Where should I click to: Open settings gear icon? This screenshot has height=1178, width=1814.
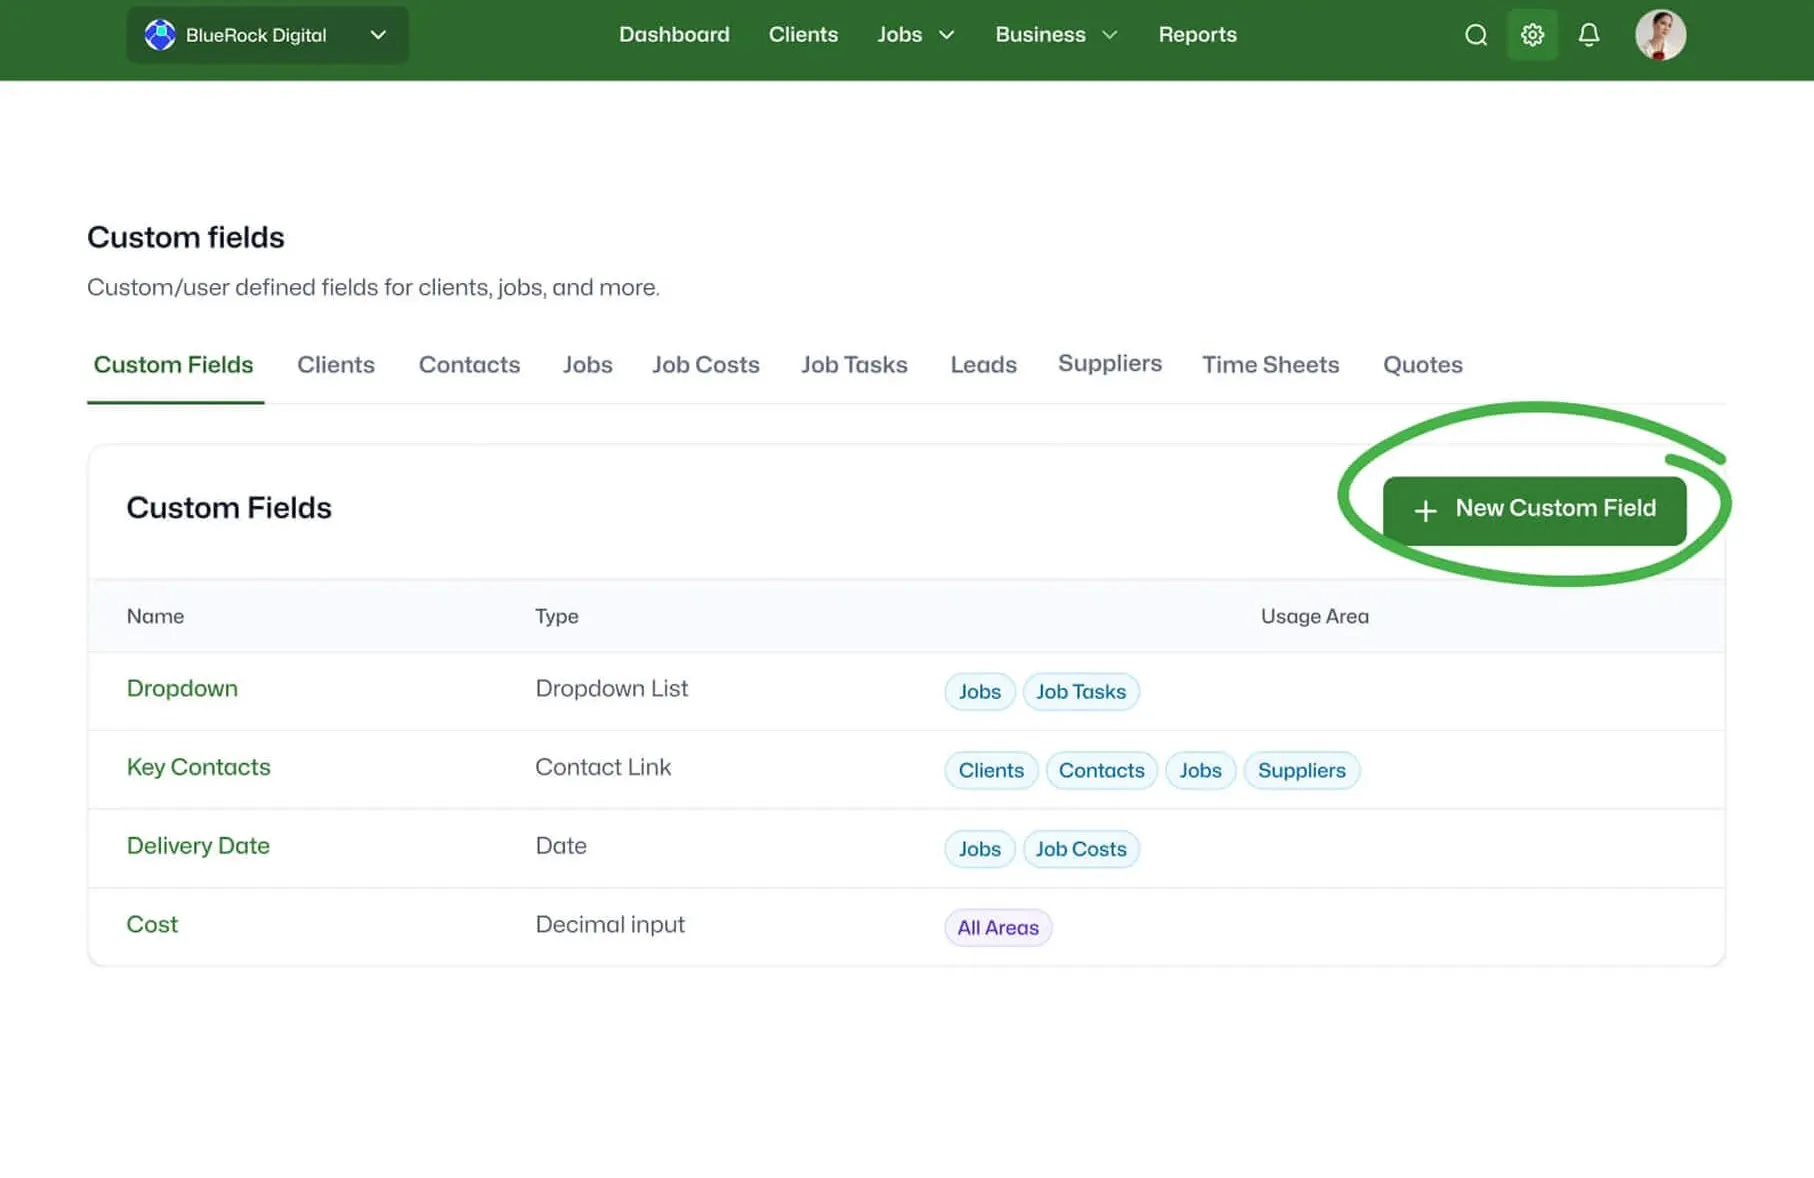tap(1532, 35)
